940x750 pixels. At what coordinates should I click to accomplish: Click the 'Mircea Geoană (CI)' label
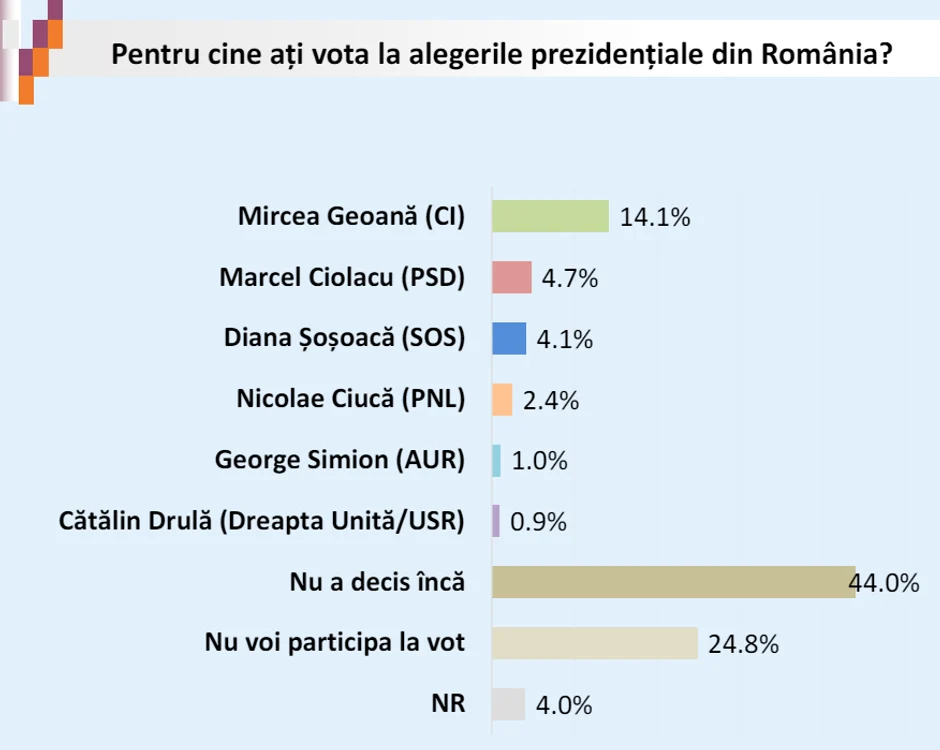point(351,216)
